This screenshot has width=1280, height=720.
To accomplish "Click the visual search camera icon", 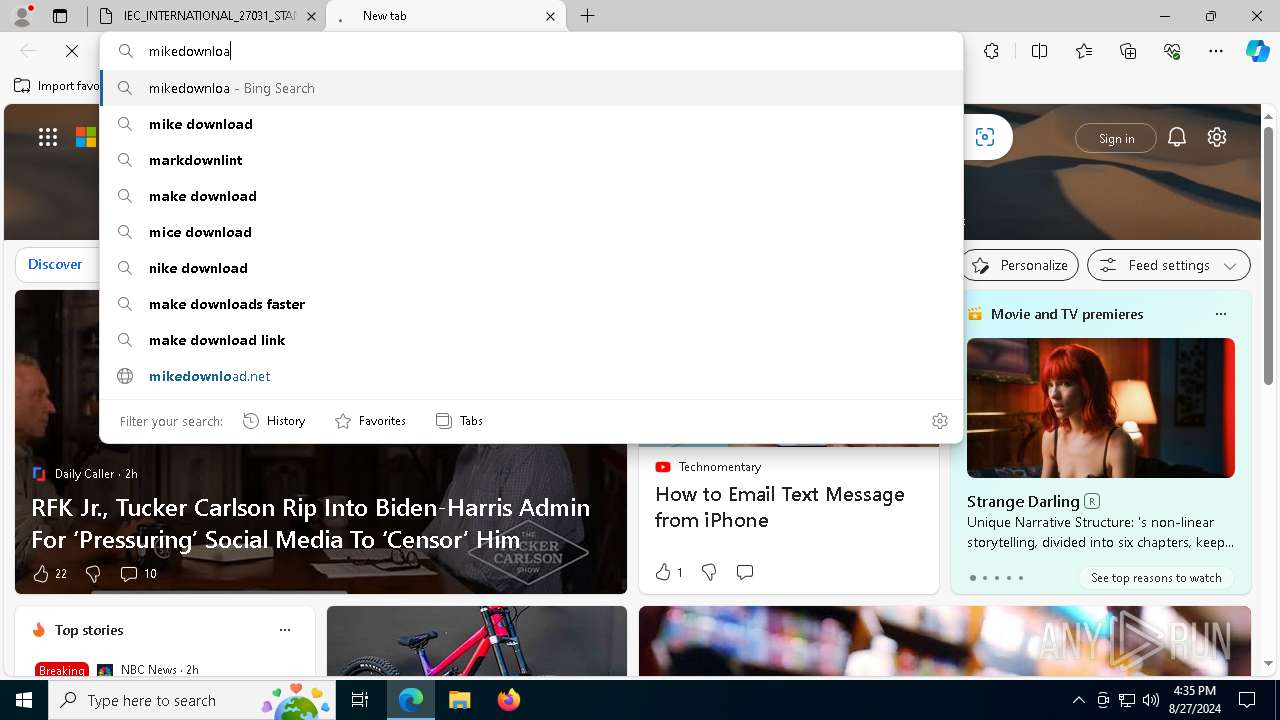I will click(x=985, y=138).
